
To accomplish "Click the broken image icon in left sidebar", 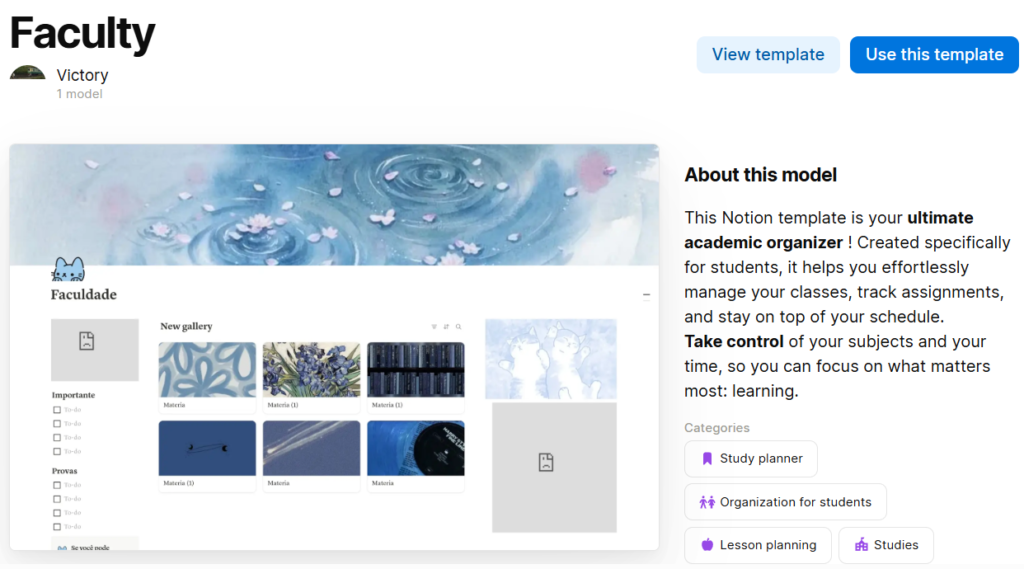I will [87, 341].
